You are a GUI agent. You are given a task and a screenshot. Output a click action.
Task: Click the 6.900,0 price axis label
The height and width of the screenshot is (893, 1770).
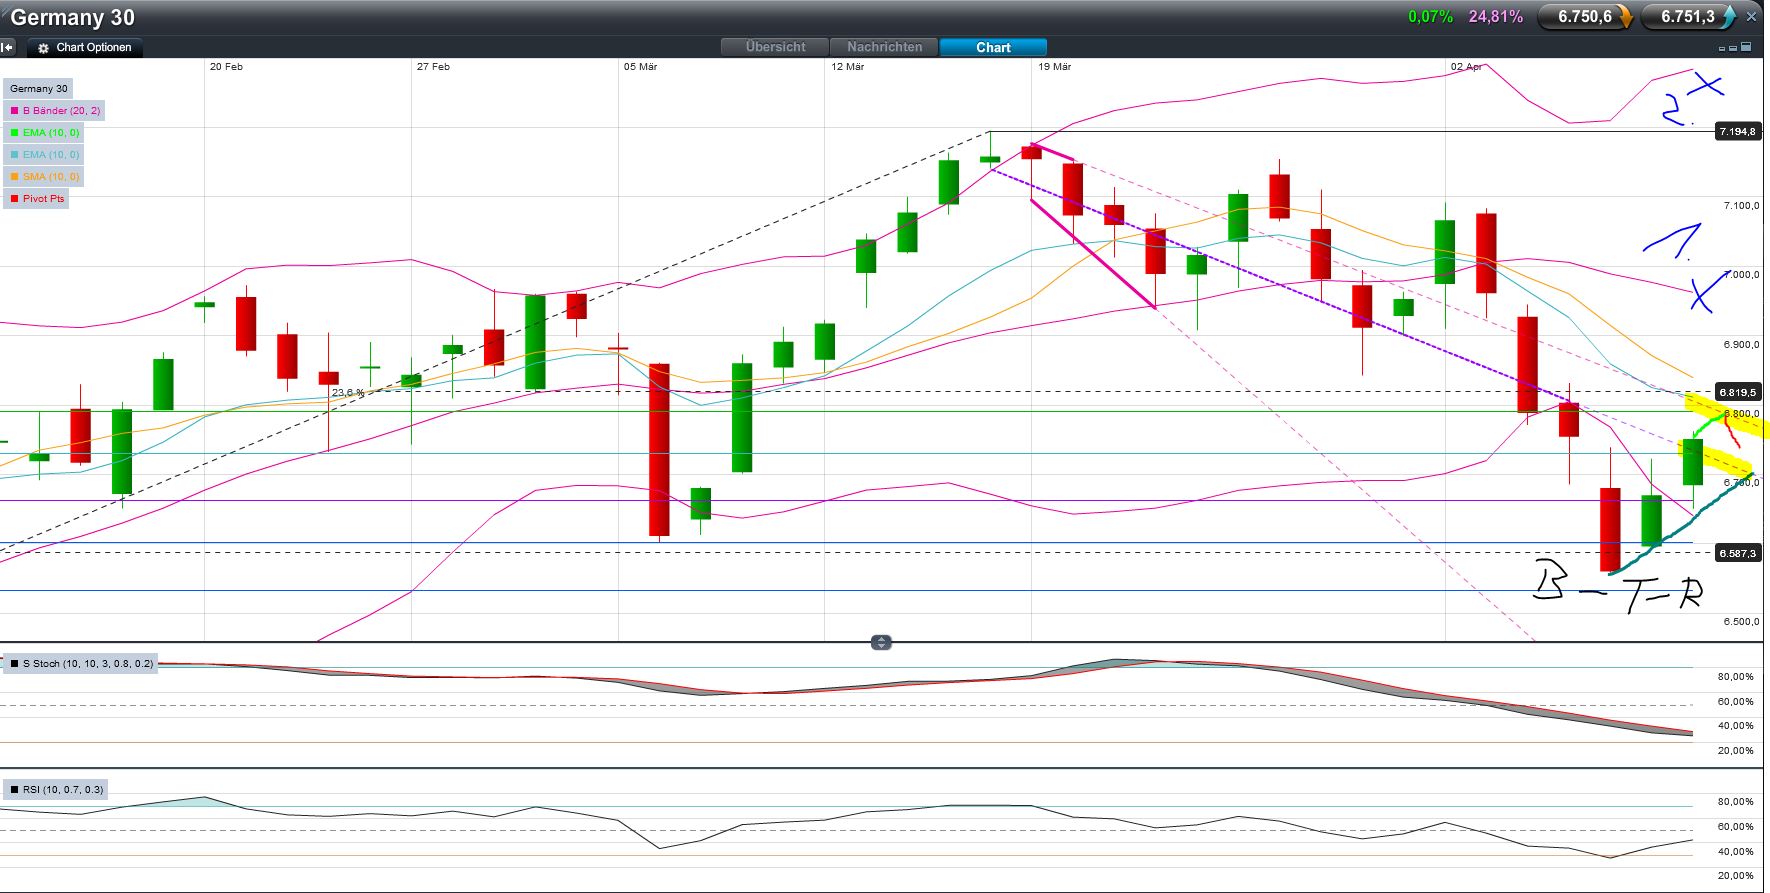click(x=1741, y=345)
